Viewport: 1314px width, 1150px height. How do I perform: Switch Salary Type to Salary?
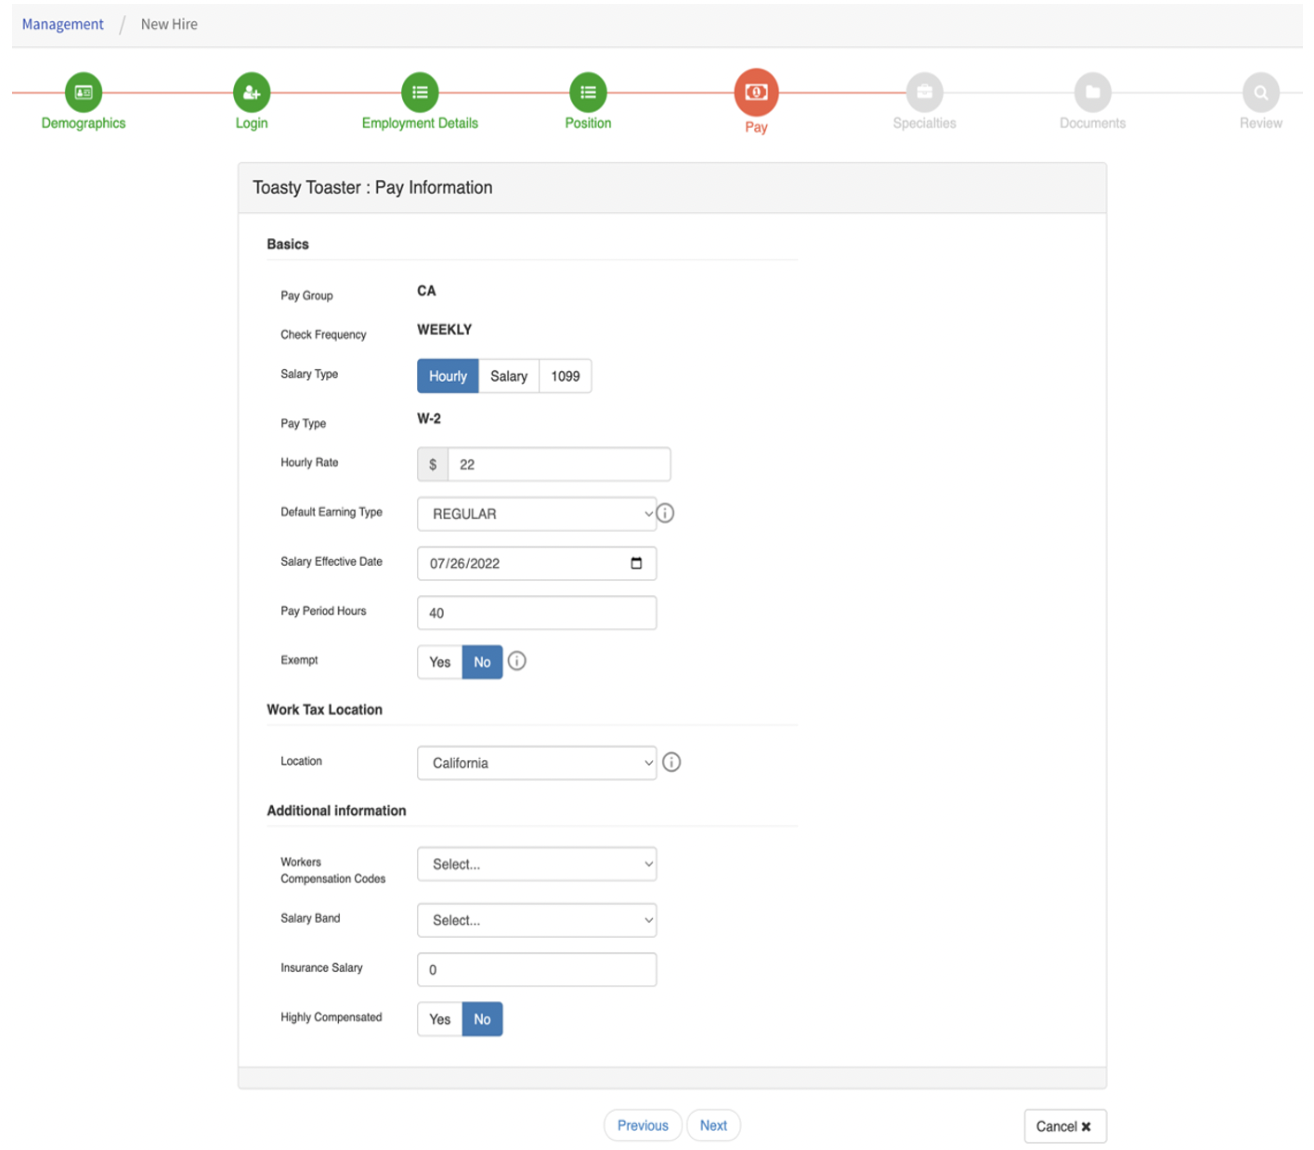click(509, 376)
